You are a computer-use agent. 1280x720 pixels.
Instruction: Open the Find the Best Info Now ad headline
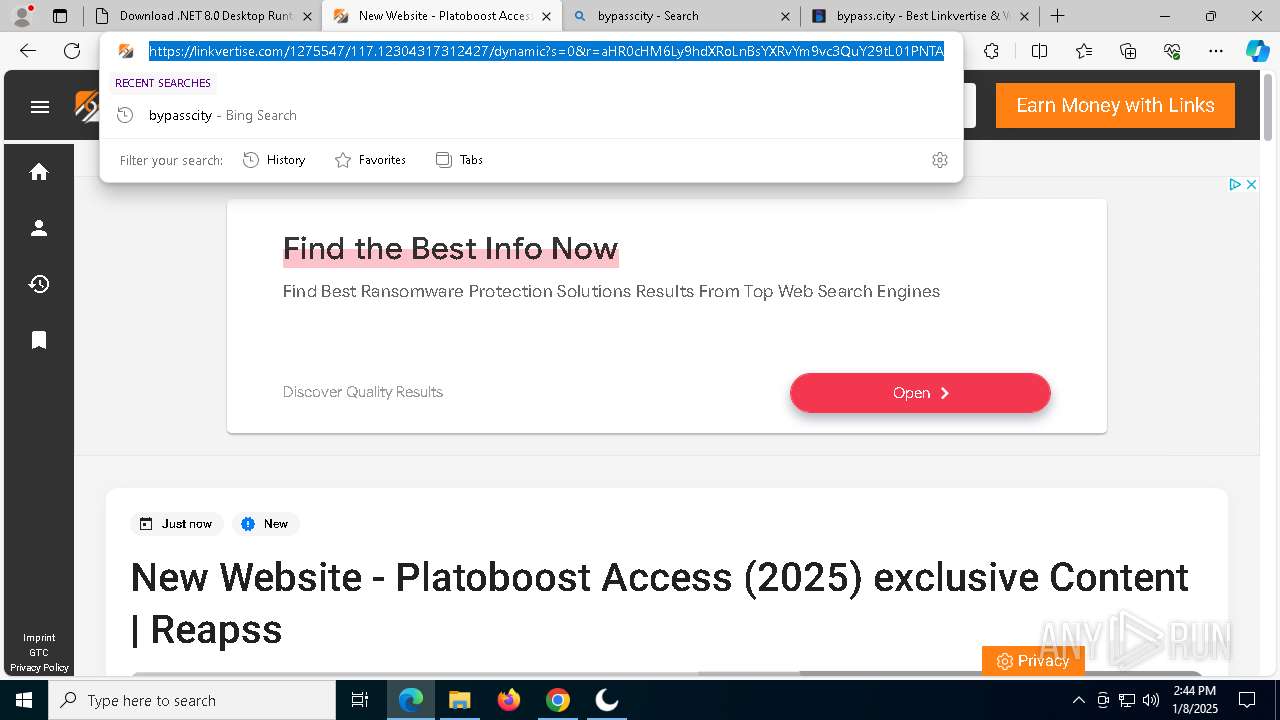[x=450, y=248]
